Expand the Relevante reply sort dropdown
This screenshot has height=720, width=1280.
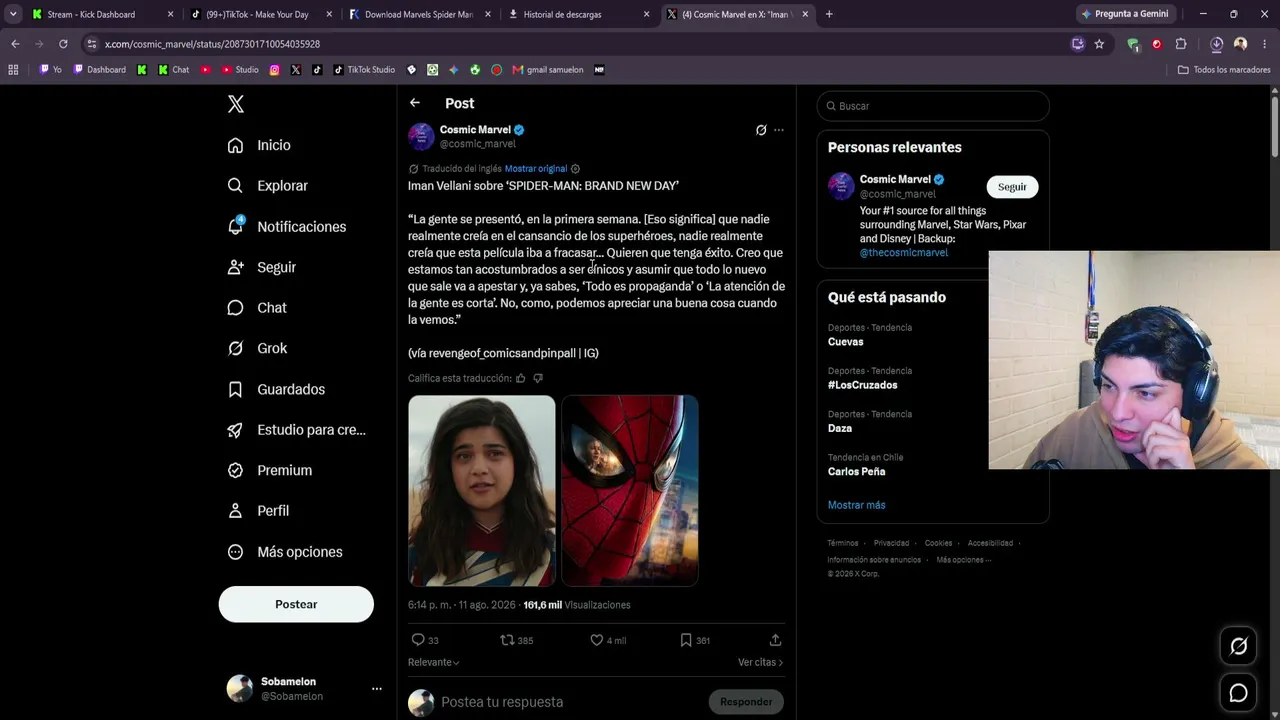(433, 662)
